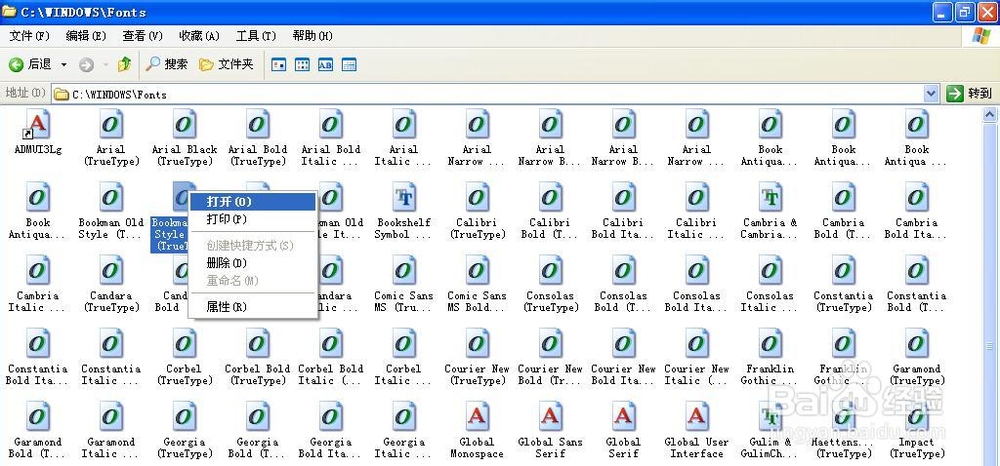Click the Constantia Italic font label
Image resolution: width=1000 pixels, height=466 pixels.
click(x=111, y=375)
